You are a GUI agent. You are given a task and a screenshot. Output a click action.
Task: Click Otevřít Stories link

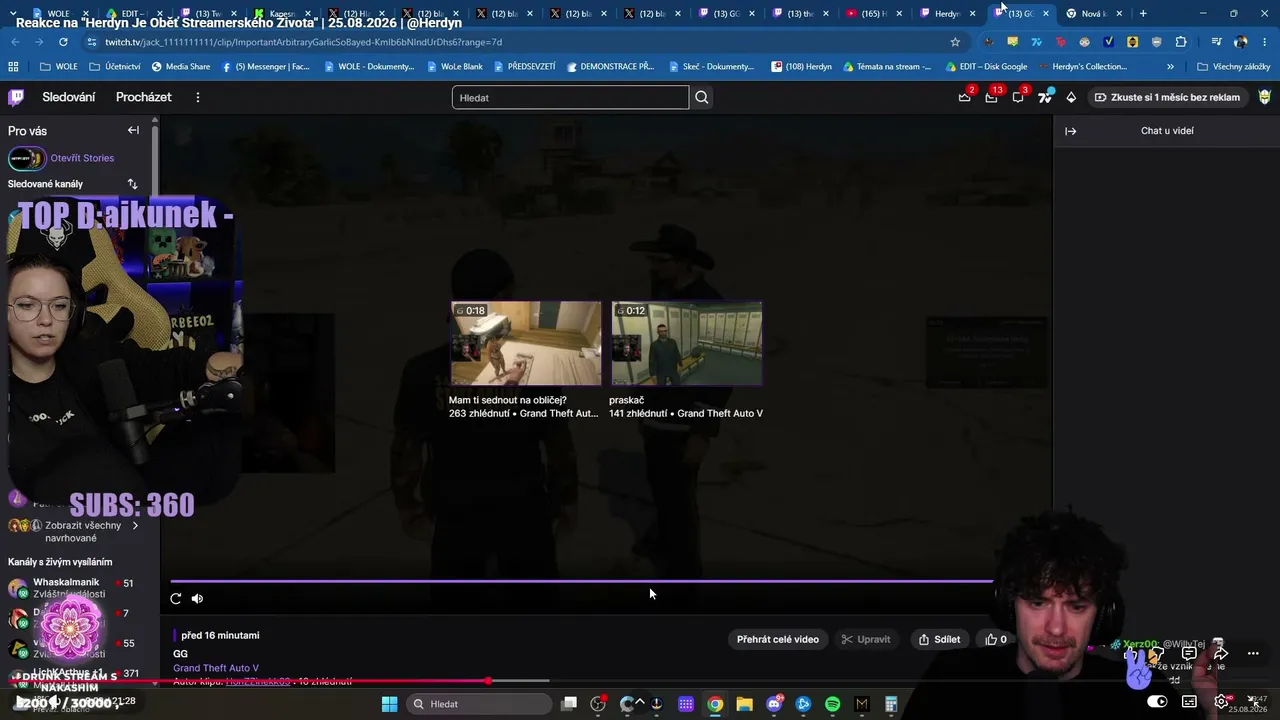tap(82, 158)
